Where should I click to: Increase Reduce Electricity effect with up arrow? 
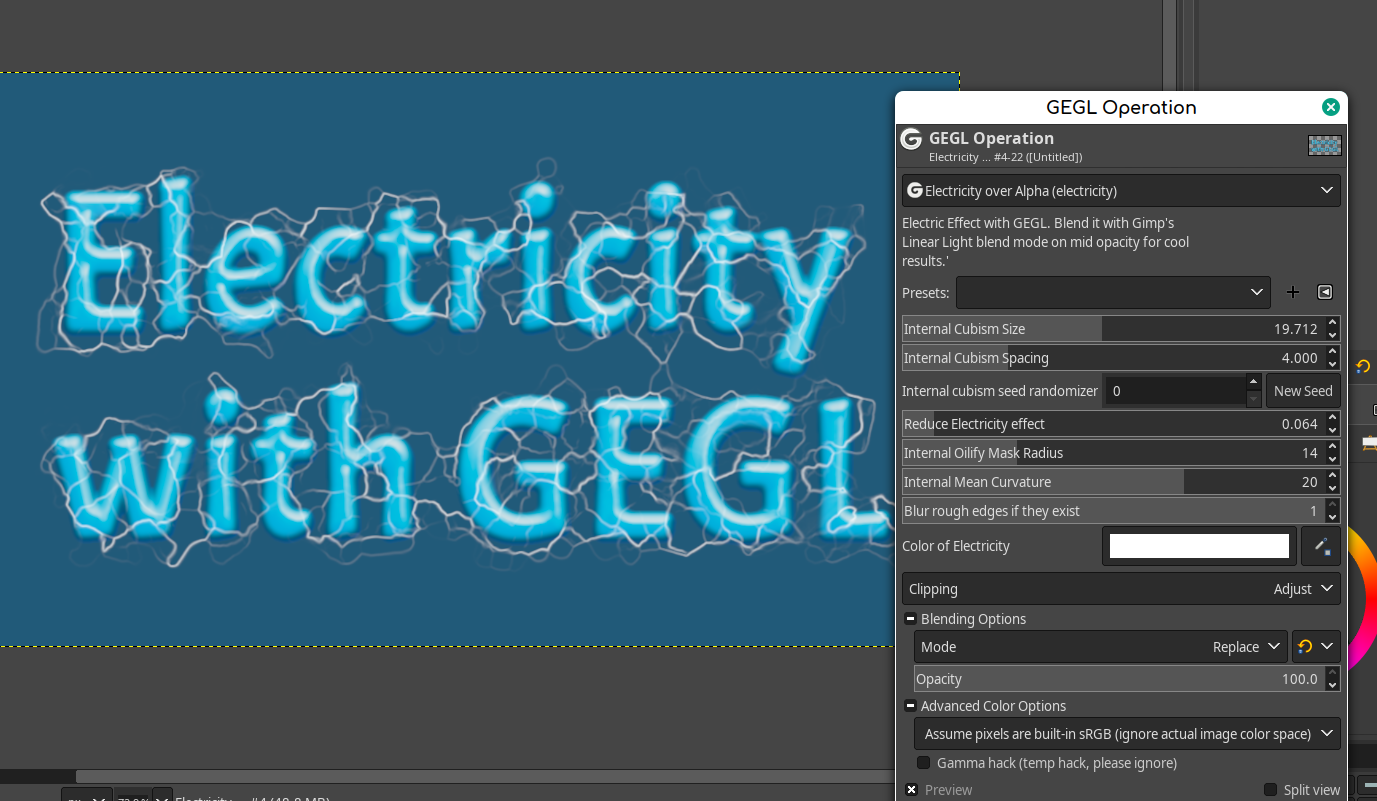click(1333, 418)
